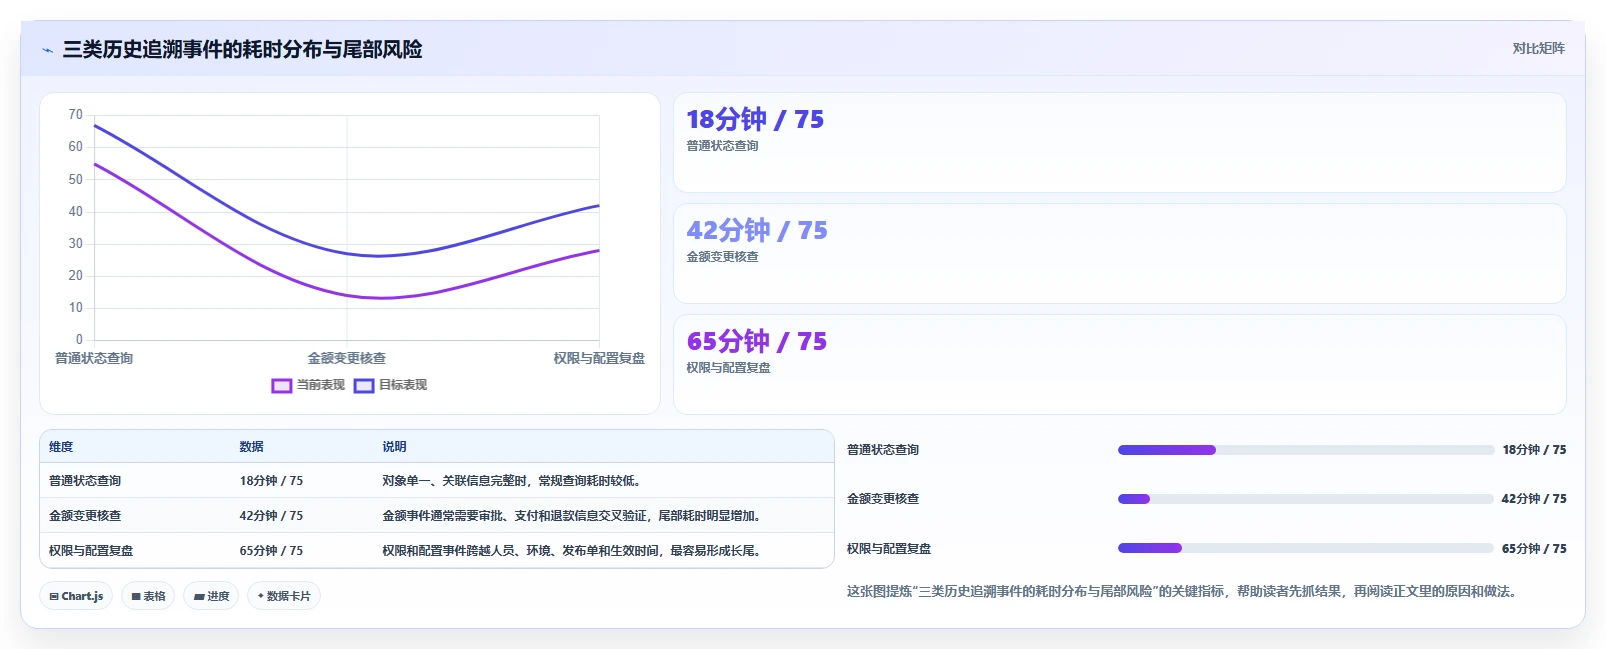
Task: Click table cell 65分钟 / 75
Action: (x=271, y=551)
